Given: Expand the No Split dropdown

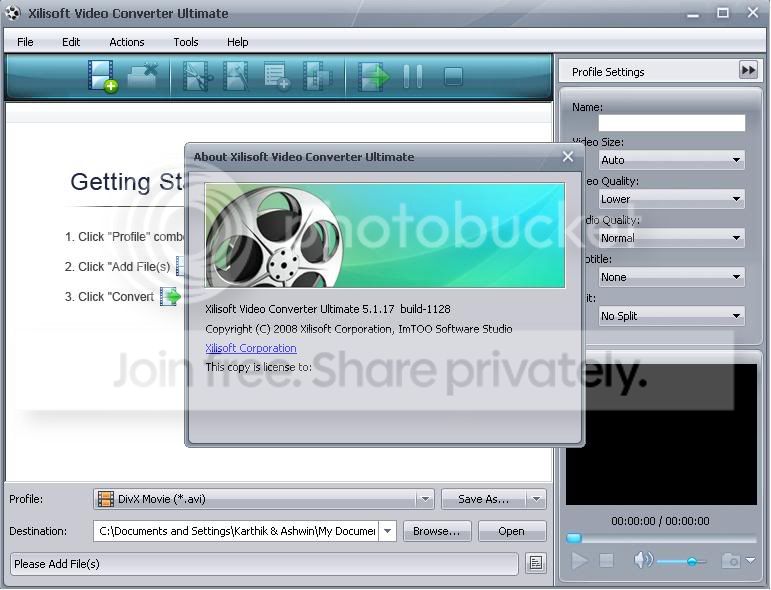Looking at the screenshot, I should (x=736, y=316).
